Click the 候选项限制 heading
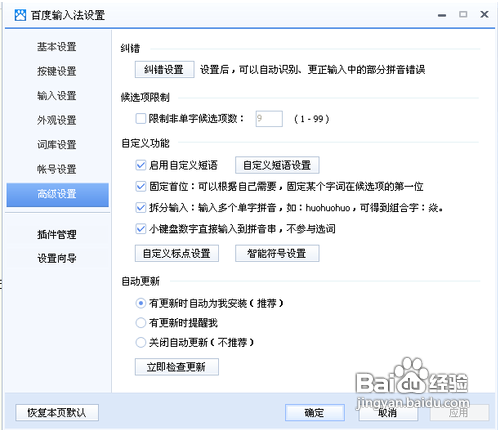498x430 pixels. 145,98
